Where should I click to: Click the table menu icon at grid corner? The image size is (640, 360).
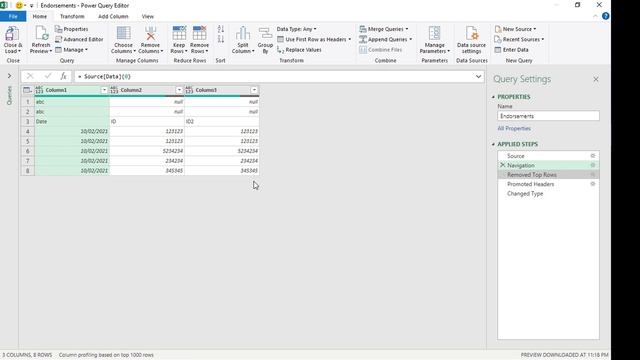coord(27,90)
